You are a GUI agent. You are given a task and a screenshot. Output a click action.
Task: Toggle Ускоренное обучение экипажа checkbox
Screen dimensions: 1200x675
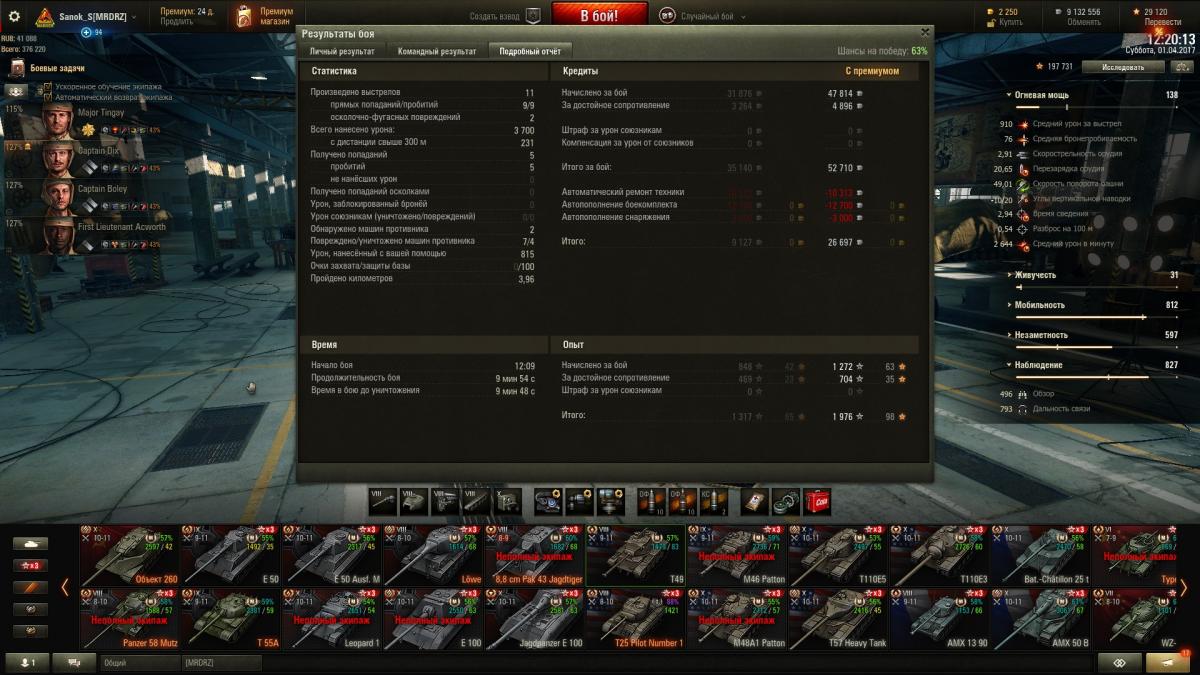[47, 88]
